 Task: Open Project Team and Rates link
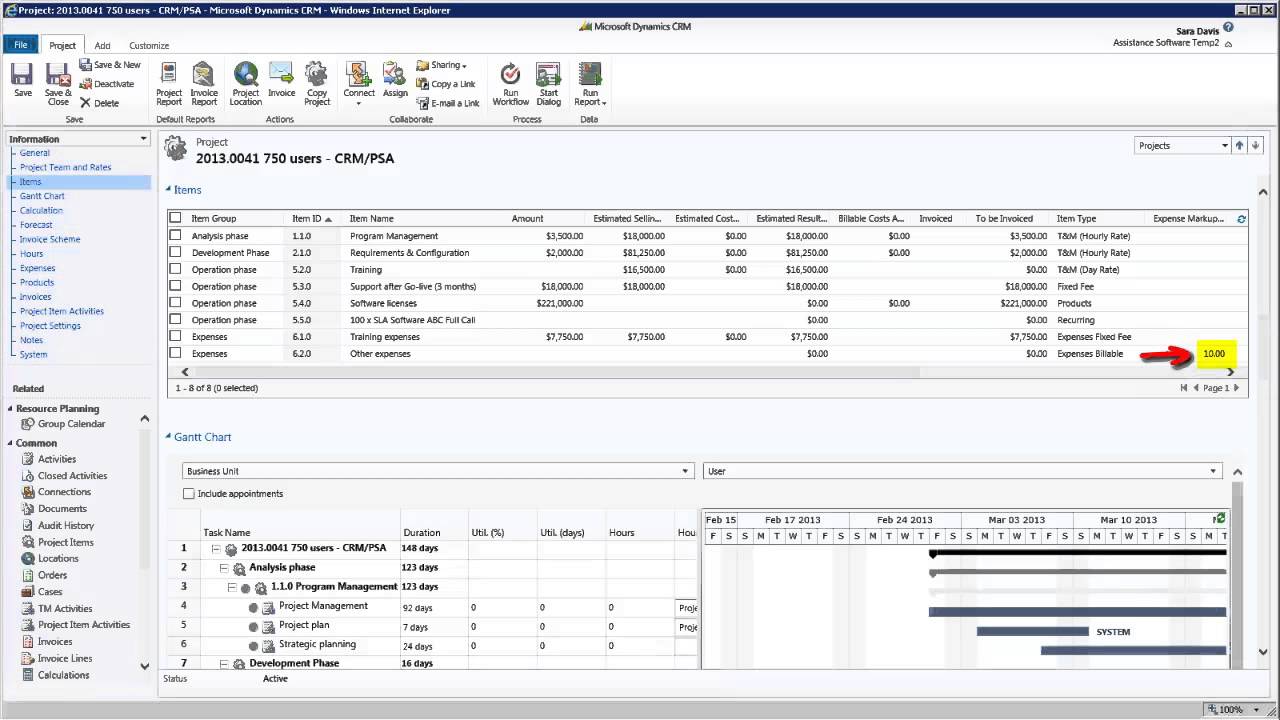click(65, 167)
